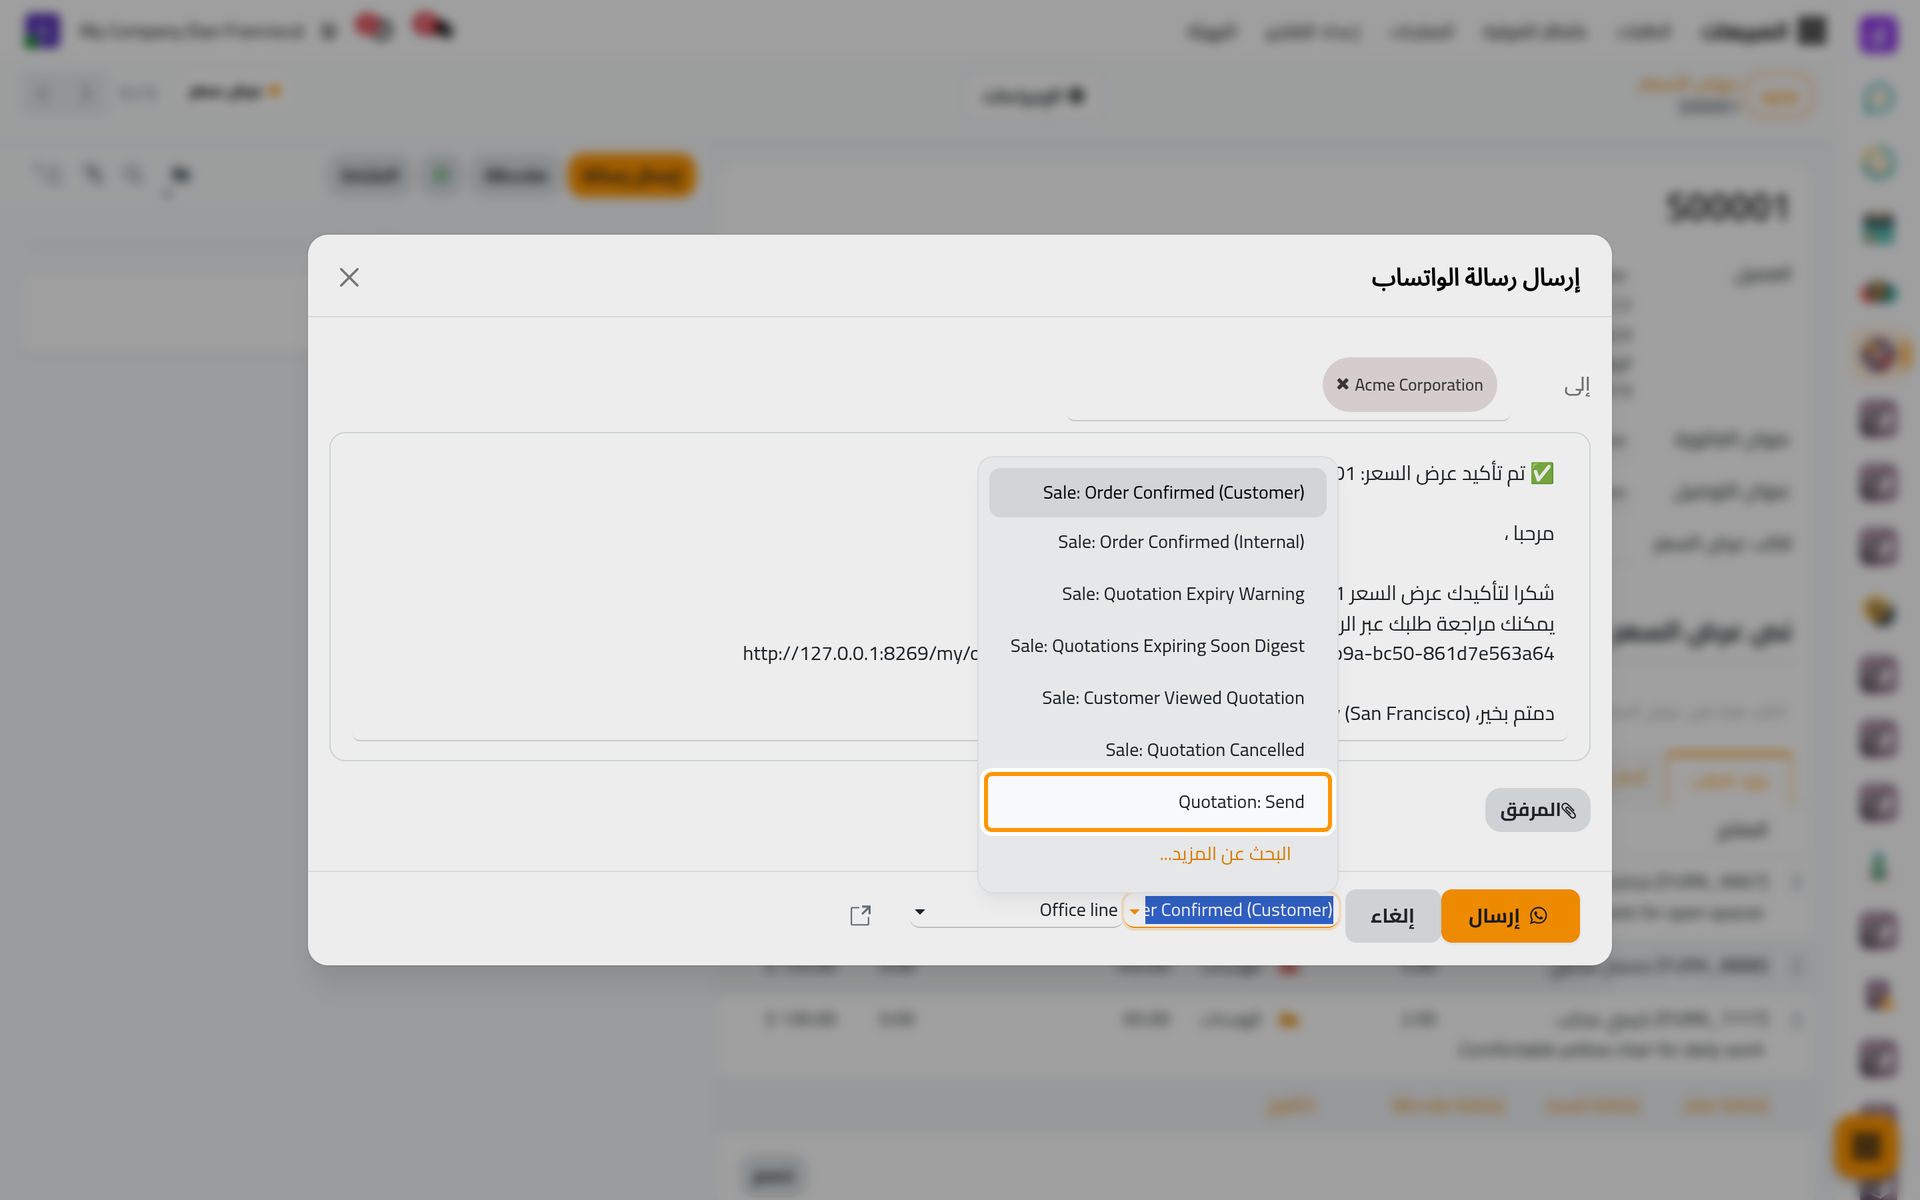
Task: Cancel the WhatsApp message dialog
Action: pyautogui.click(x=1392, y=916)
